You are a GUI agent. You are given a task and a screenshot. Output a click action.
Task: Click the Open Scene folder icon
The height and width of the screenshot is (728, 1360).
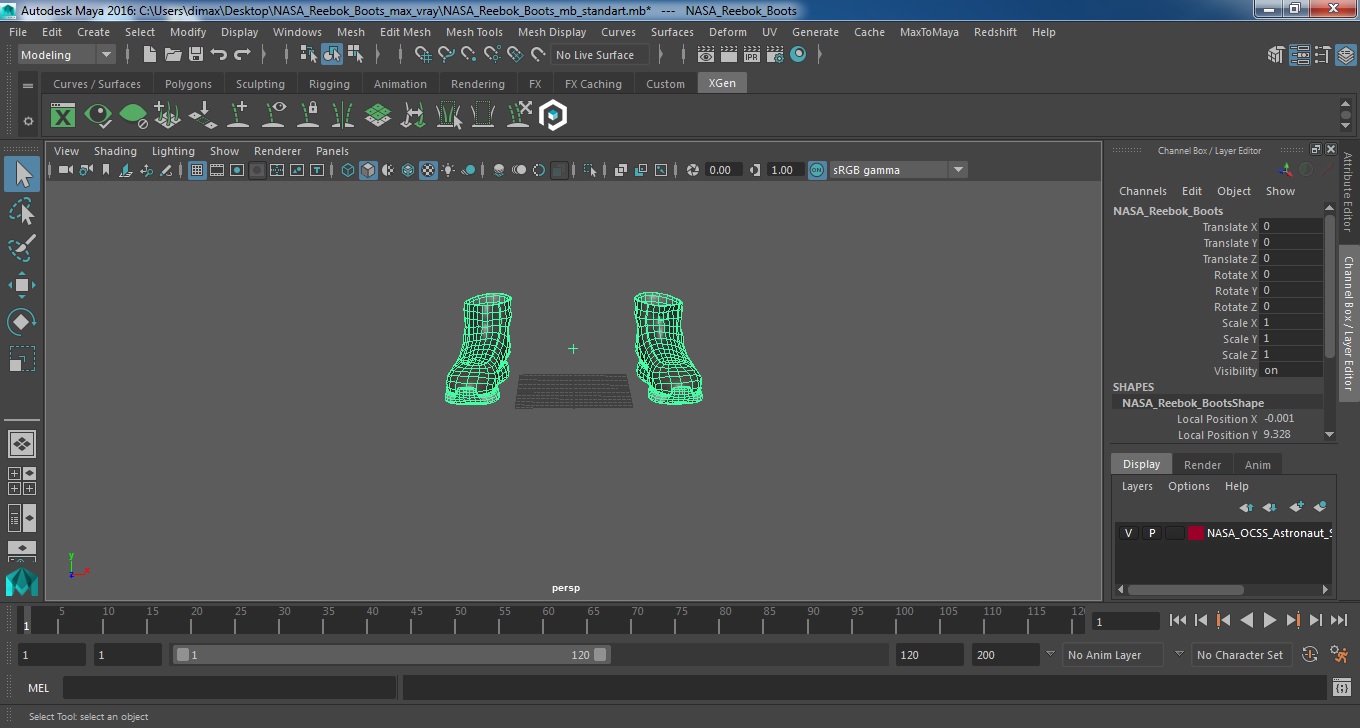click(173, 55)
